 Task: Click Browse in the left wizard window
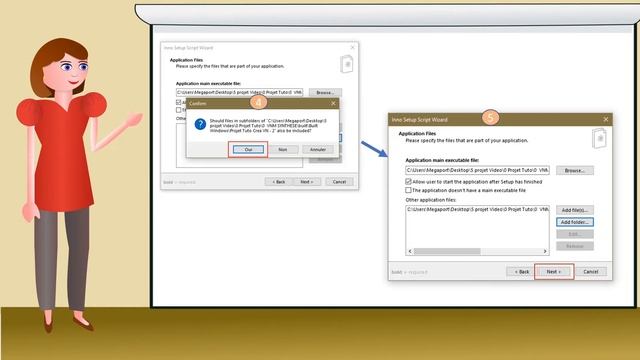point(325,93)
